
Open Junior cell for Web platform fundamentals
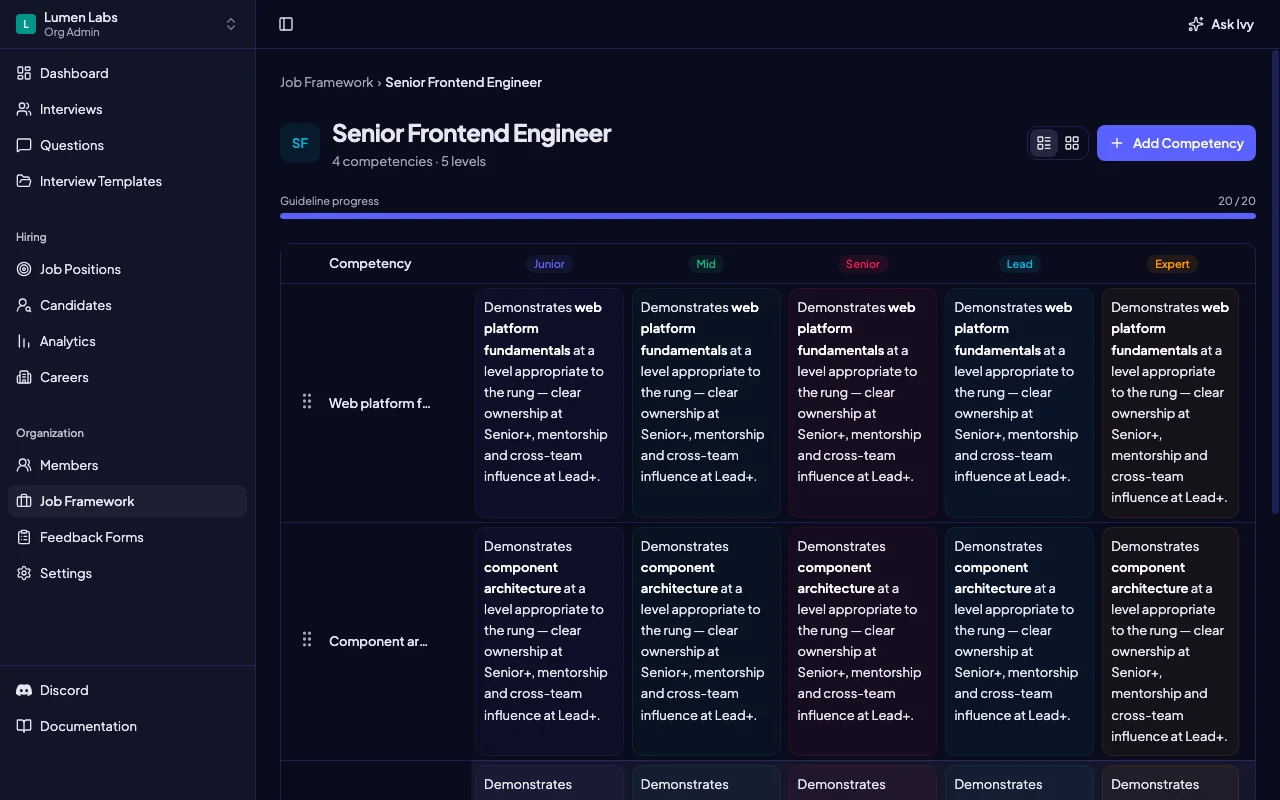(549, 403)
